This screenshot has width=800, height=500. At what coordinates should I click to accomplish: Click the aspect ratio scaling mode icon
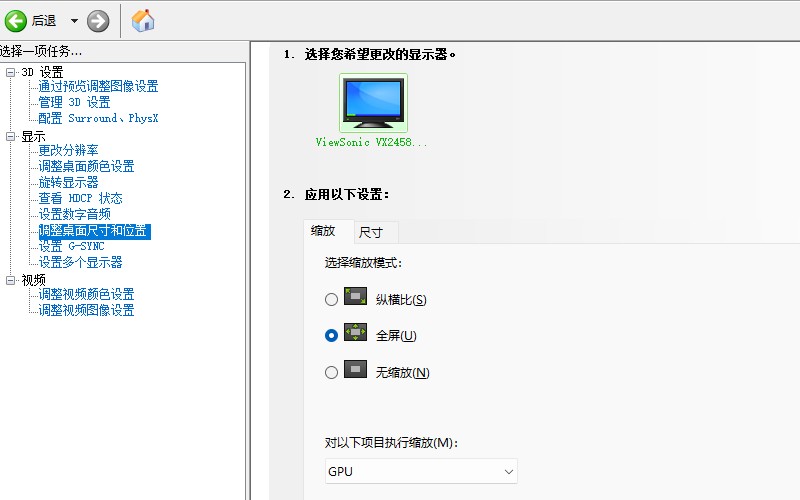point(356,296)
